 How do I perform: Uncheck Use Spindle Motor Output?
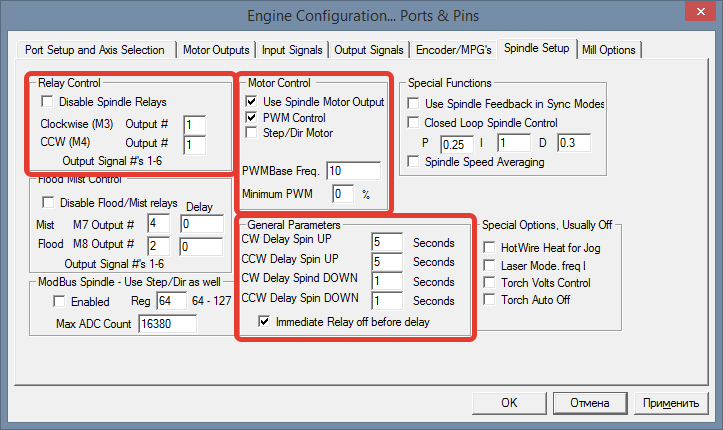[251, 101]
